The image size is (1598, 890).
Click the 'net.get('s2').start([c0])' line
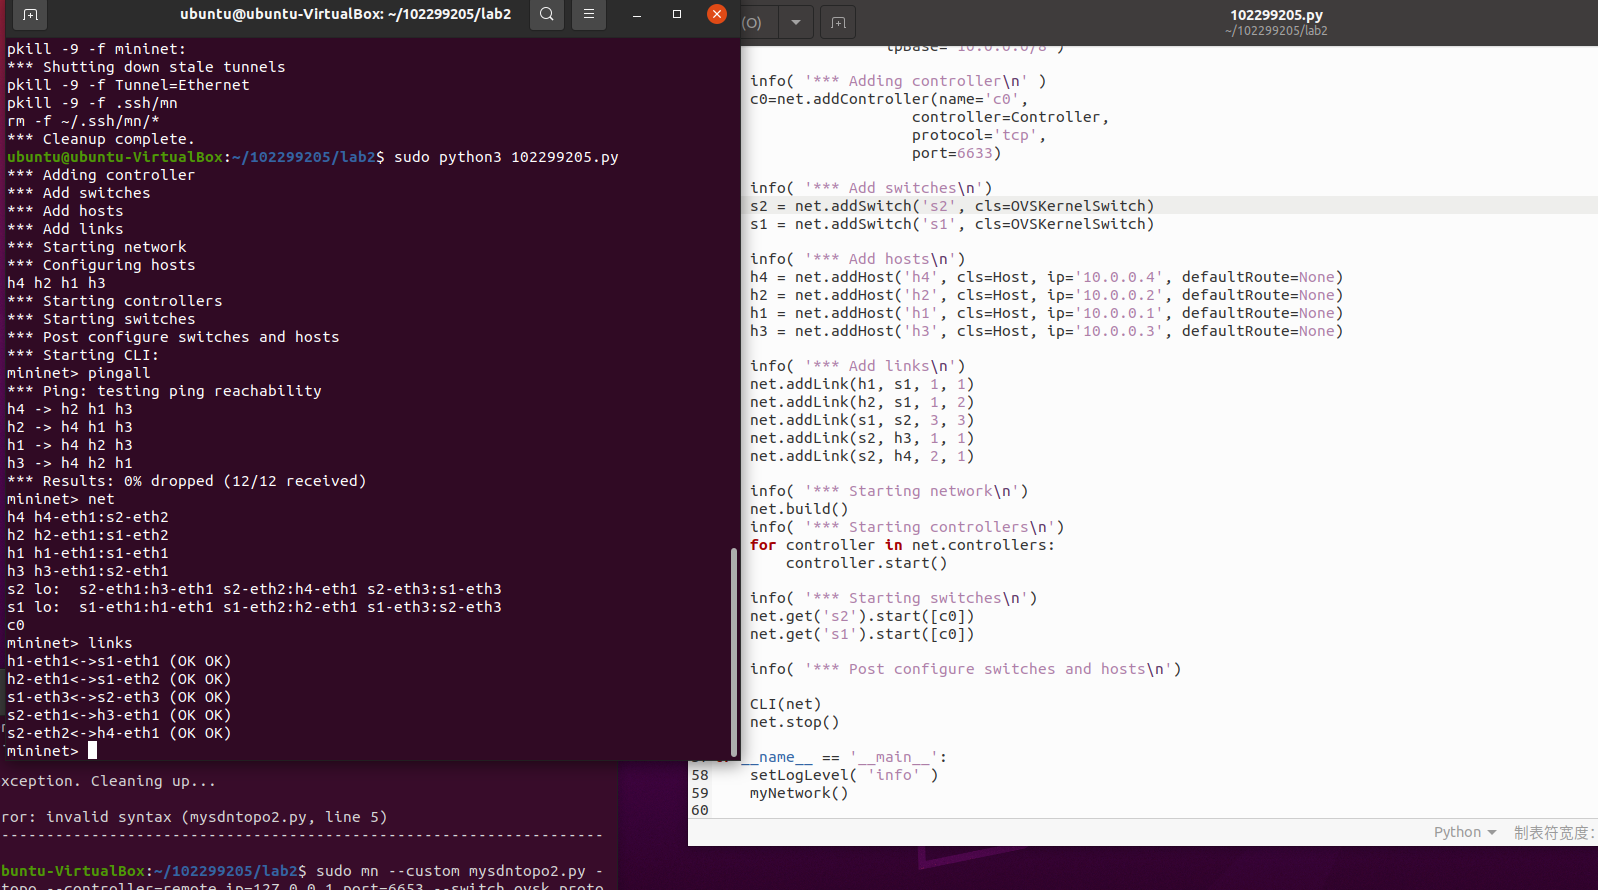click(x=862, y=616)
